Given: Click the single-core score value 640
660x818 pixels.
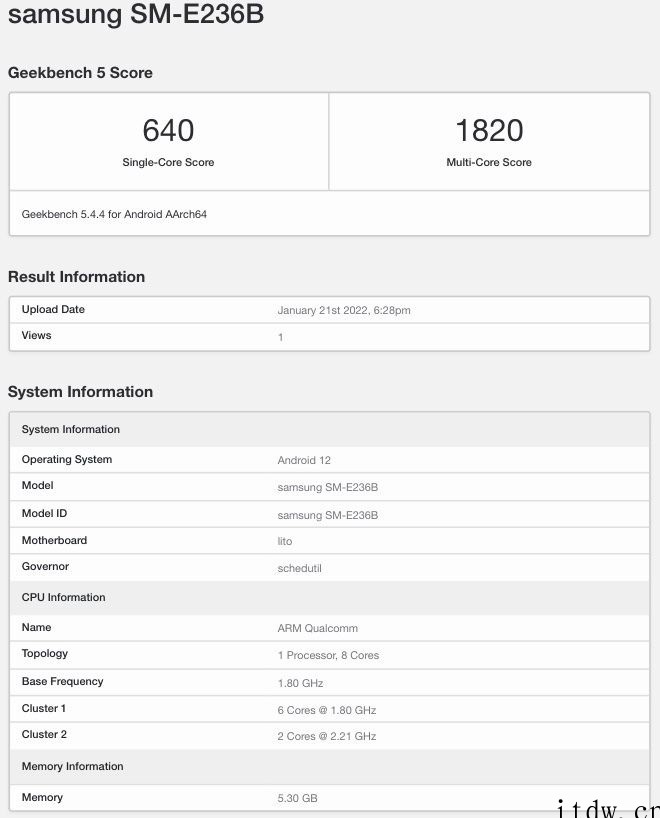Looking at the screenshot, I should [169, 130].
